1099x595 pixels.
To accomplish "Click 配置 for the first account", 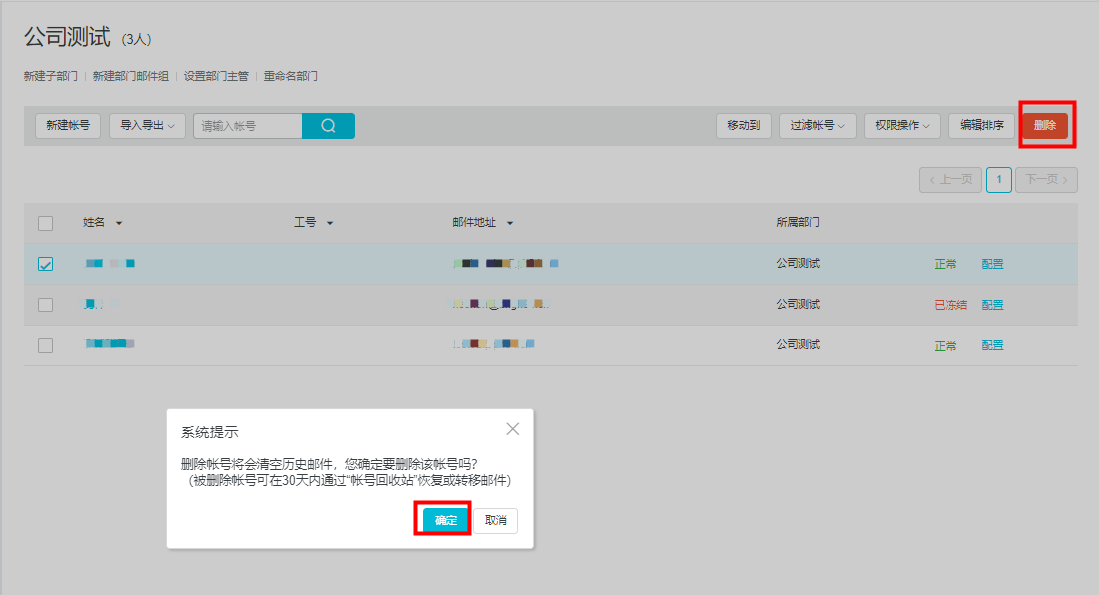I will (991, 263).
